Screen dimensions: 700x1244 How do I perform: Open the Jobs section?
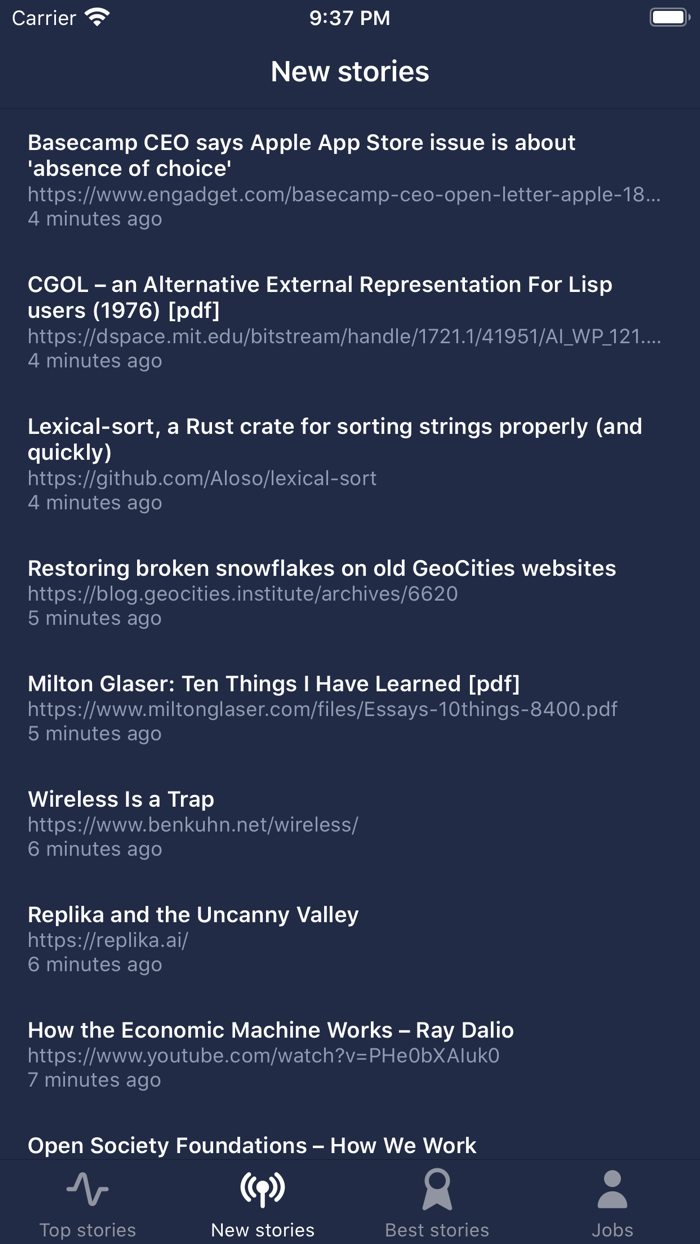[612, 1203]
